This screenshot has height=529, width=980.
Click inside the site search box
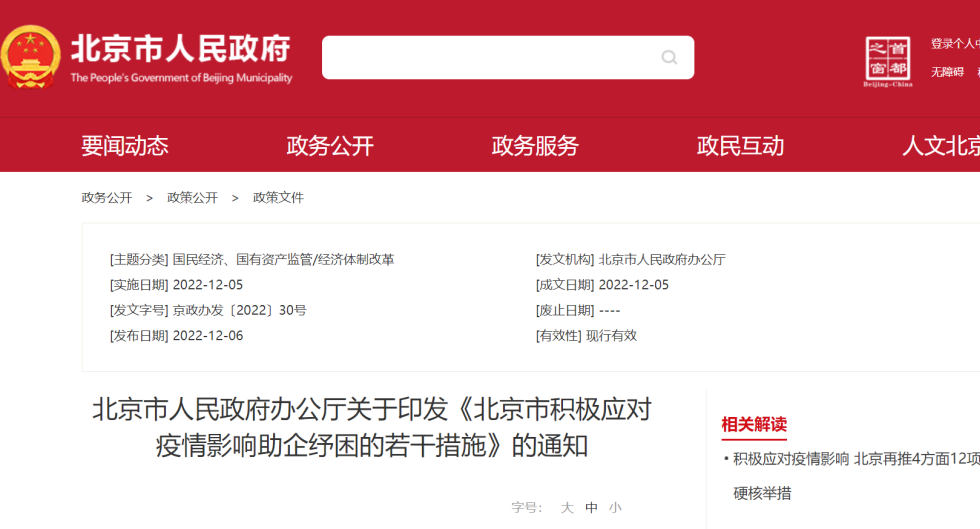508,58
